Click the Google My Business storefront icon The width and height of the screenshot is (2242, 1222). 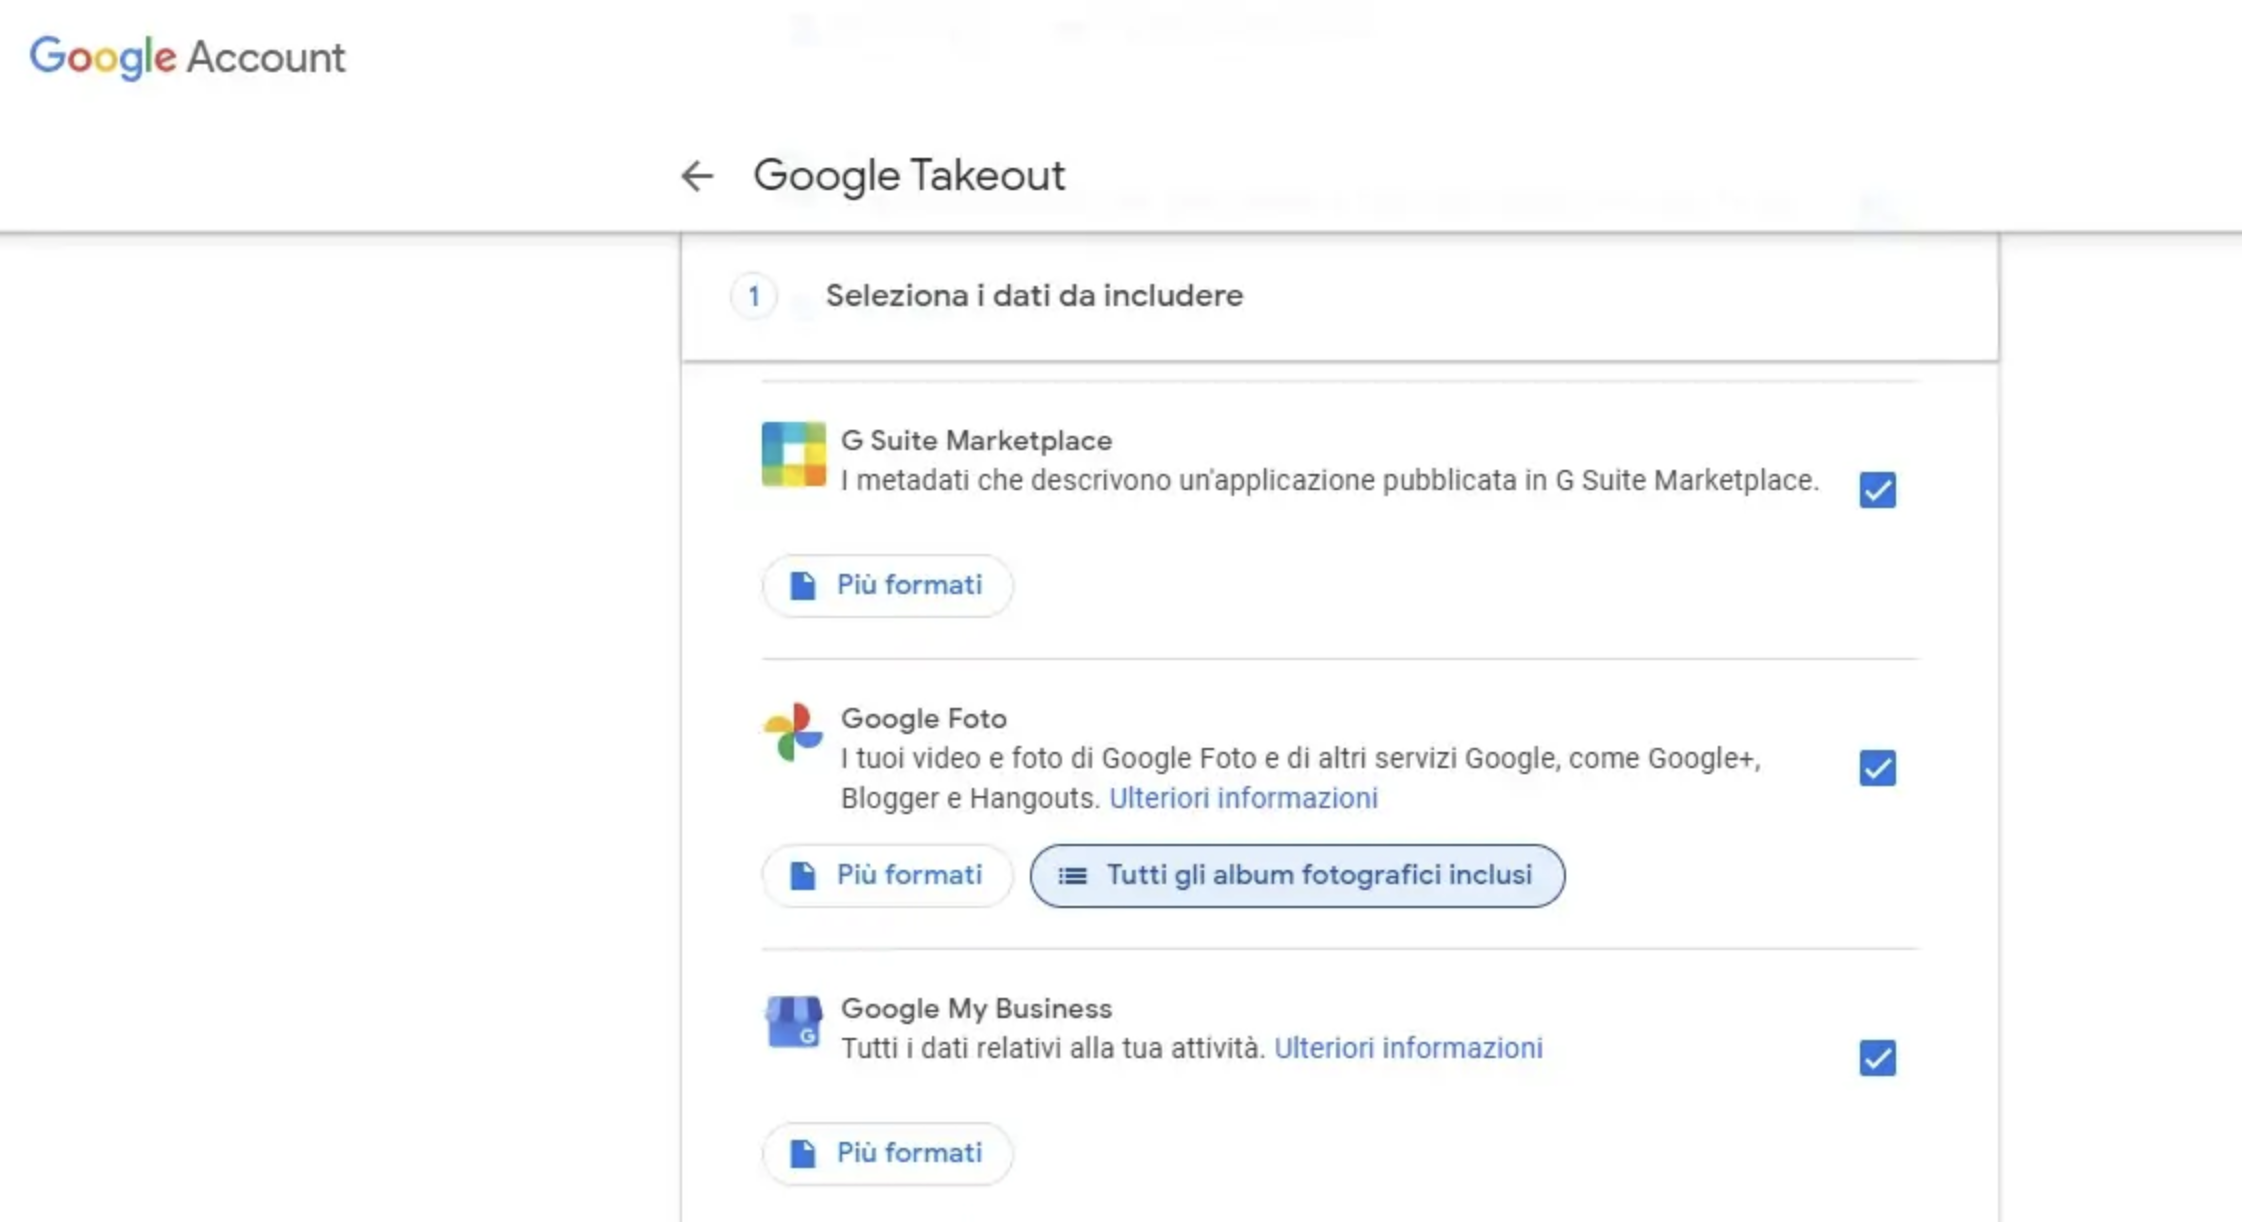pyautogui.click(x=793, y=1021)
